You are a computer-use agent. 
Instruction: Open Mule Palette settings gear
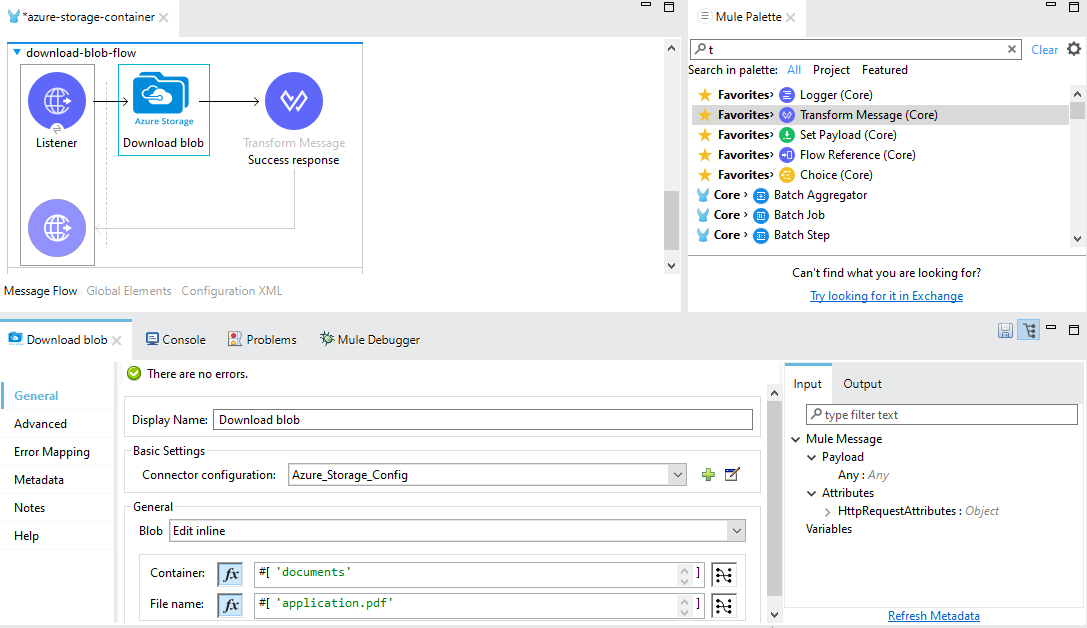(1074, 49)
